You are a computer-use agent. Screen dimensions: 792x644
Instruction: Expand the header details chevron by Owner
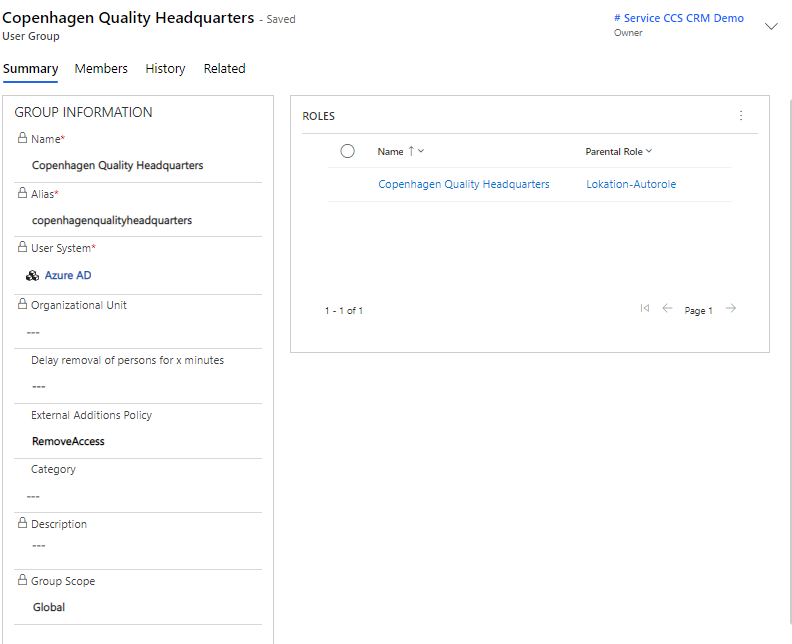(771, 26)
